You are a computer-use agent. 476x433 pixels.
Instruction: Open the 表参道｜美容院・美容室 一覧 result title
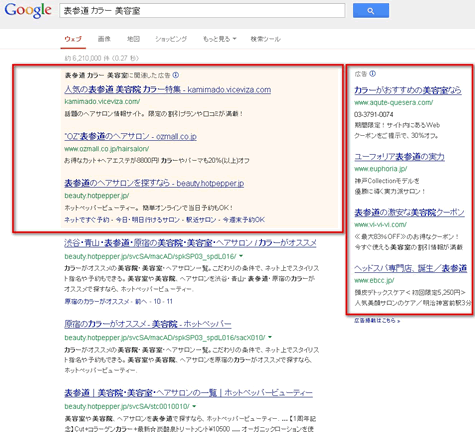(x=188, y=393)
